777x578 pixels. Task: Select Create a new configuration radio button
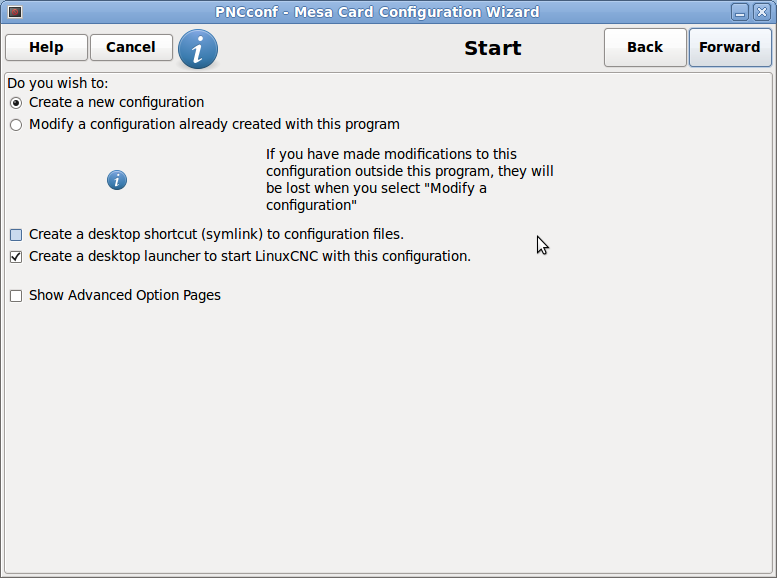click(x=16, y=103)
